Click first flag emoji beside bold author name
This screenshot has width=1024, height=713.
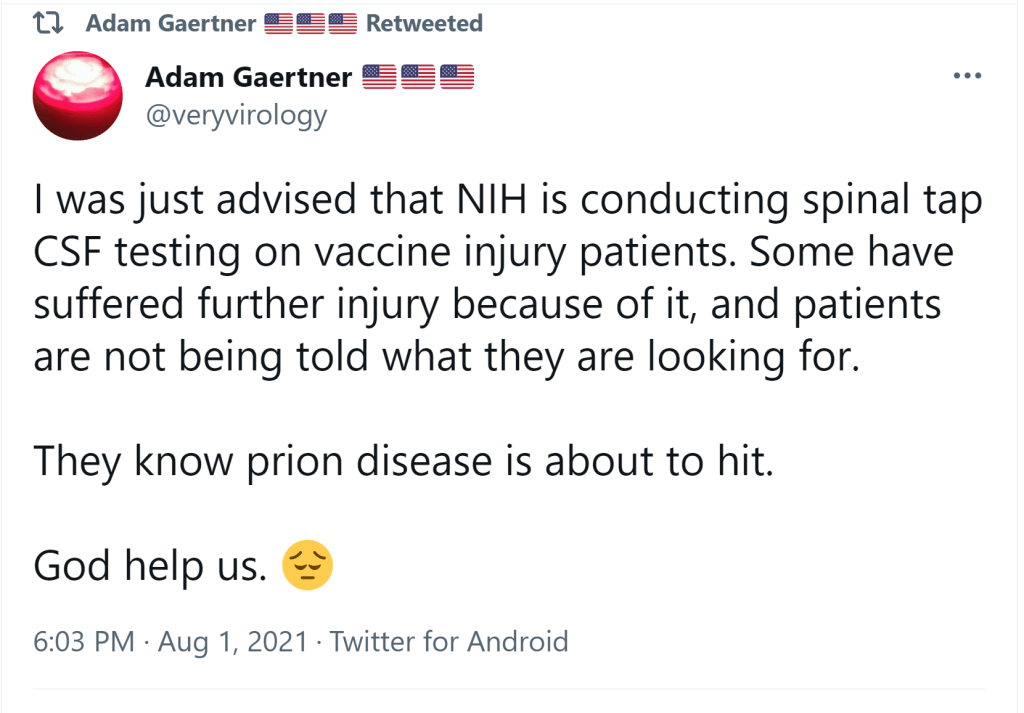[x=378, y=76]
